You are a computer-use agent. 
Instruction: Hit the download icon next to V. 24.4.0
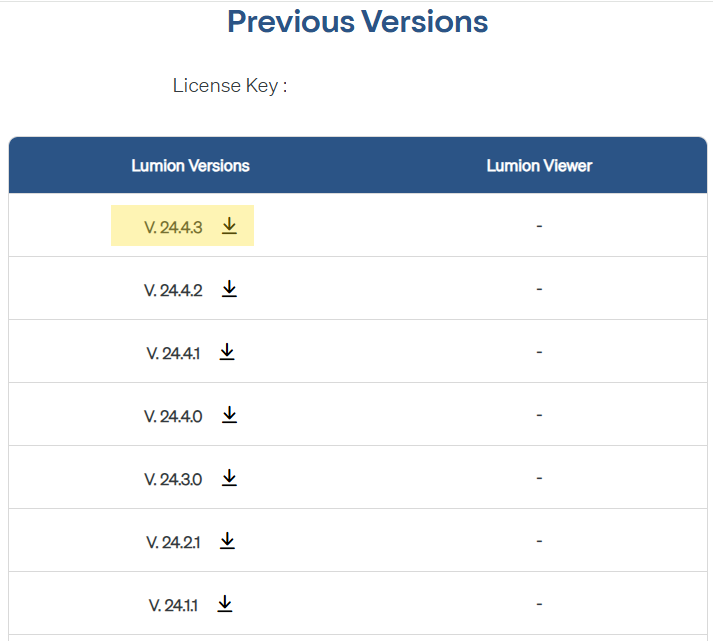(229, 415)
